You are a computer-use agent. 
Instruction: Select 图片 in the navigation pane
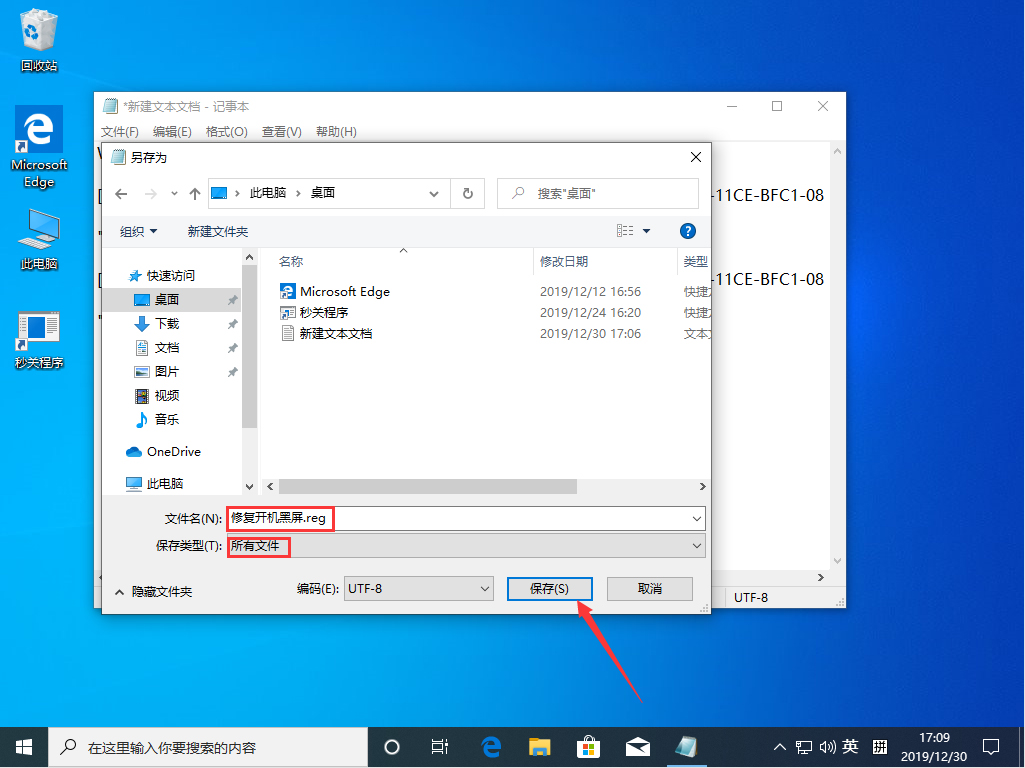pos(170,371)
